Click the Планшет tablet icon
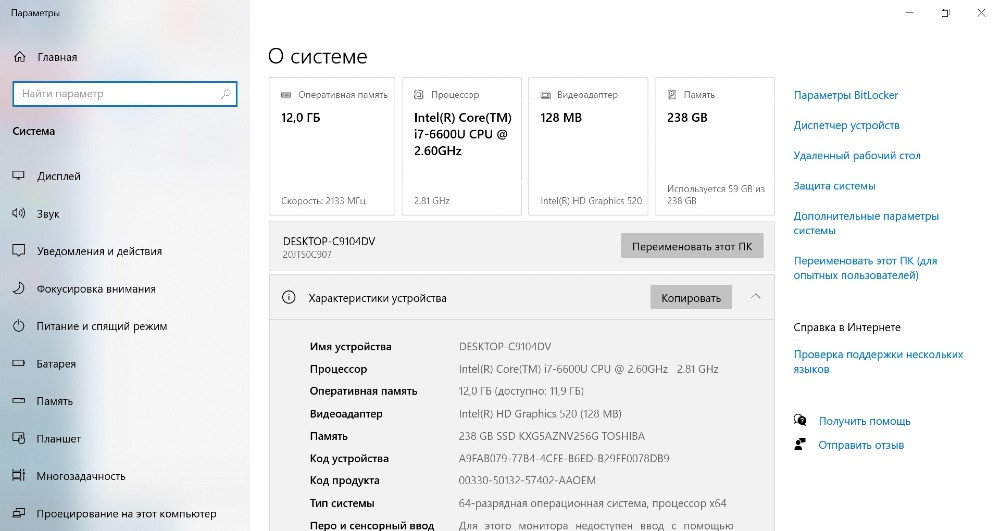Viewport: 1000px width, 531px height. pyautogui.click(x=18, y=439)
